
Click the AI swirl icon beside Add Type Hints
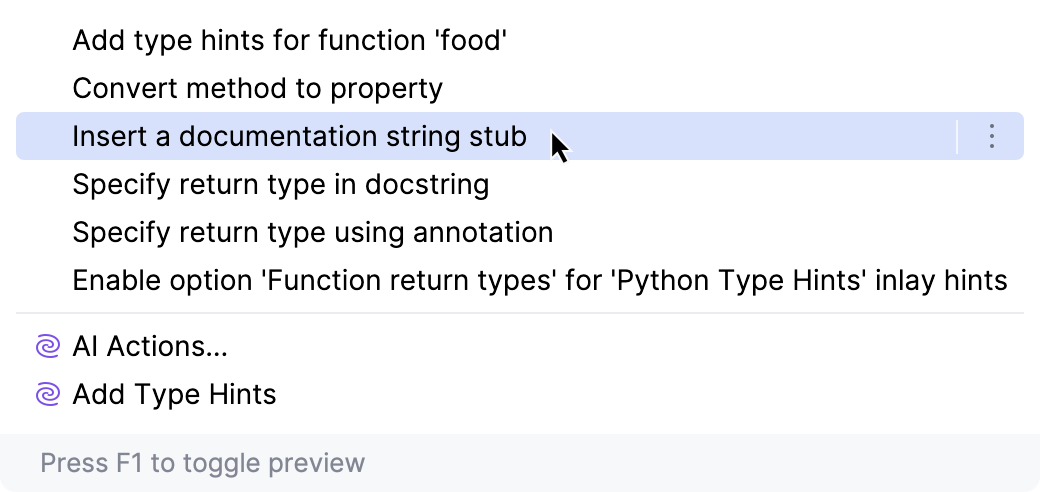point(47,395)
